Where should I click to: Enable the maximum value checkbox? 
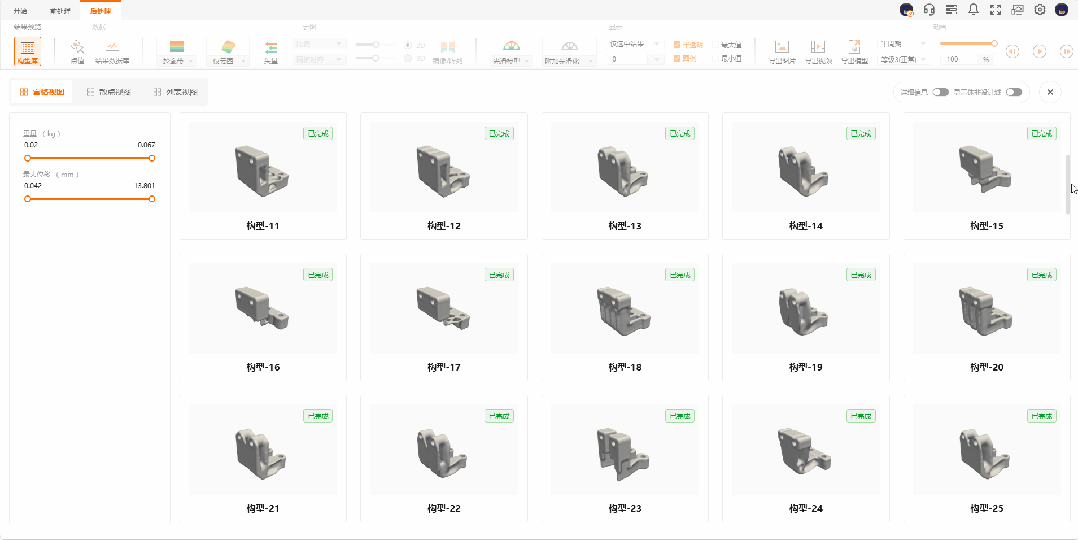716,45
